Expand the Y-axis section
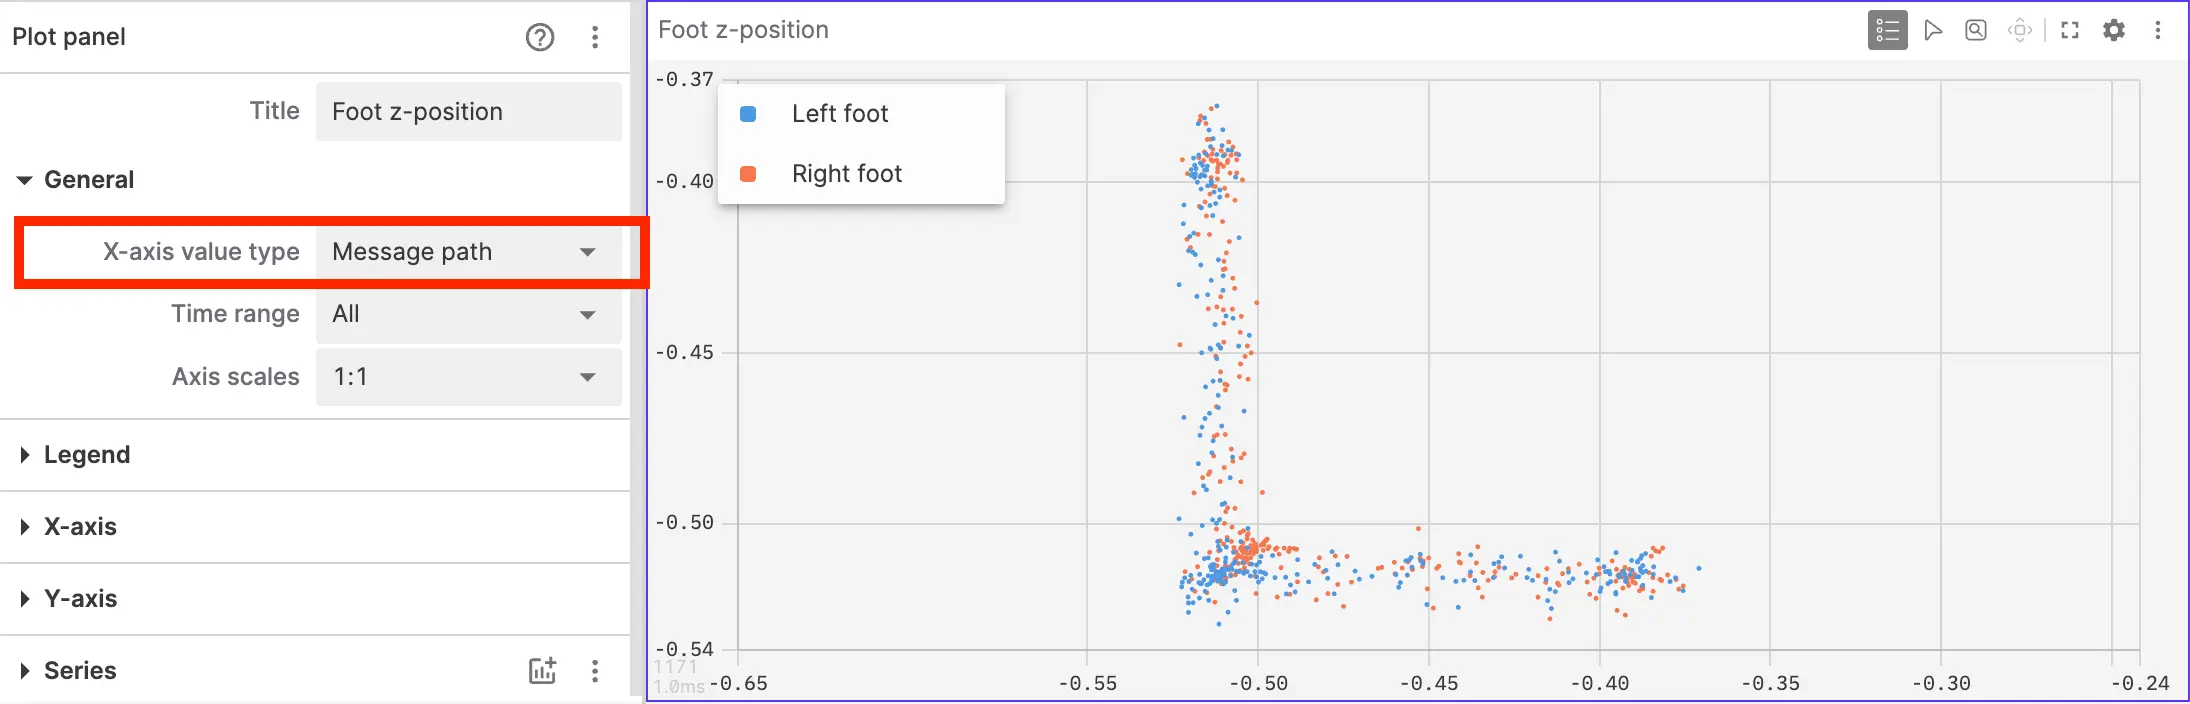 (x=80, y=599)
